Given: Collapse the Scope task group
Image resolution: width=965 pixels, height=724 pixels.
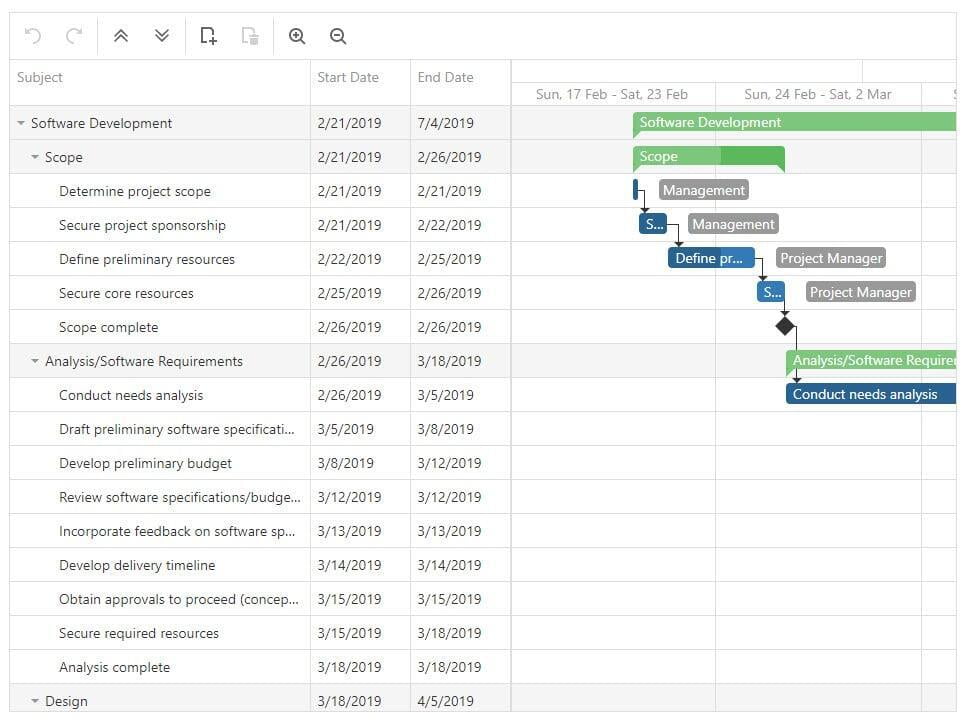Looking at the screenshot, I should tap(35, 158).
